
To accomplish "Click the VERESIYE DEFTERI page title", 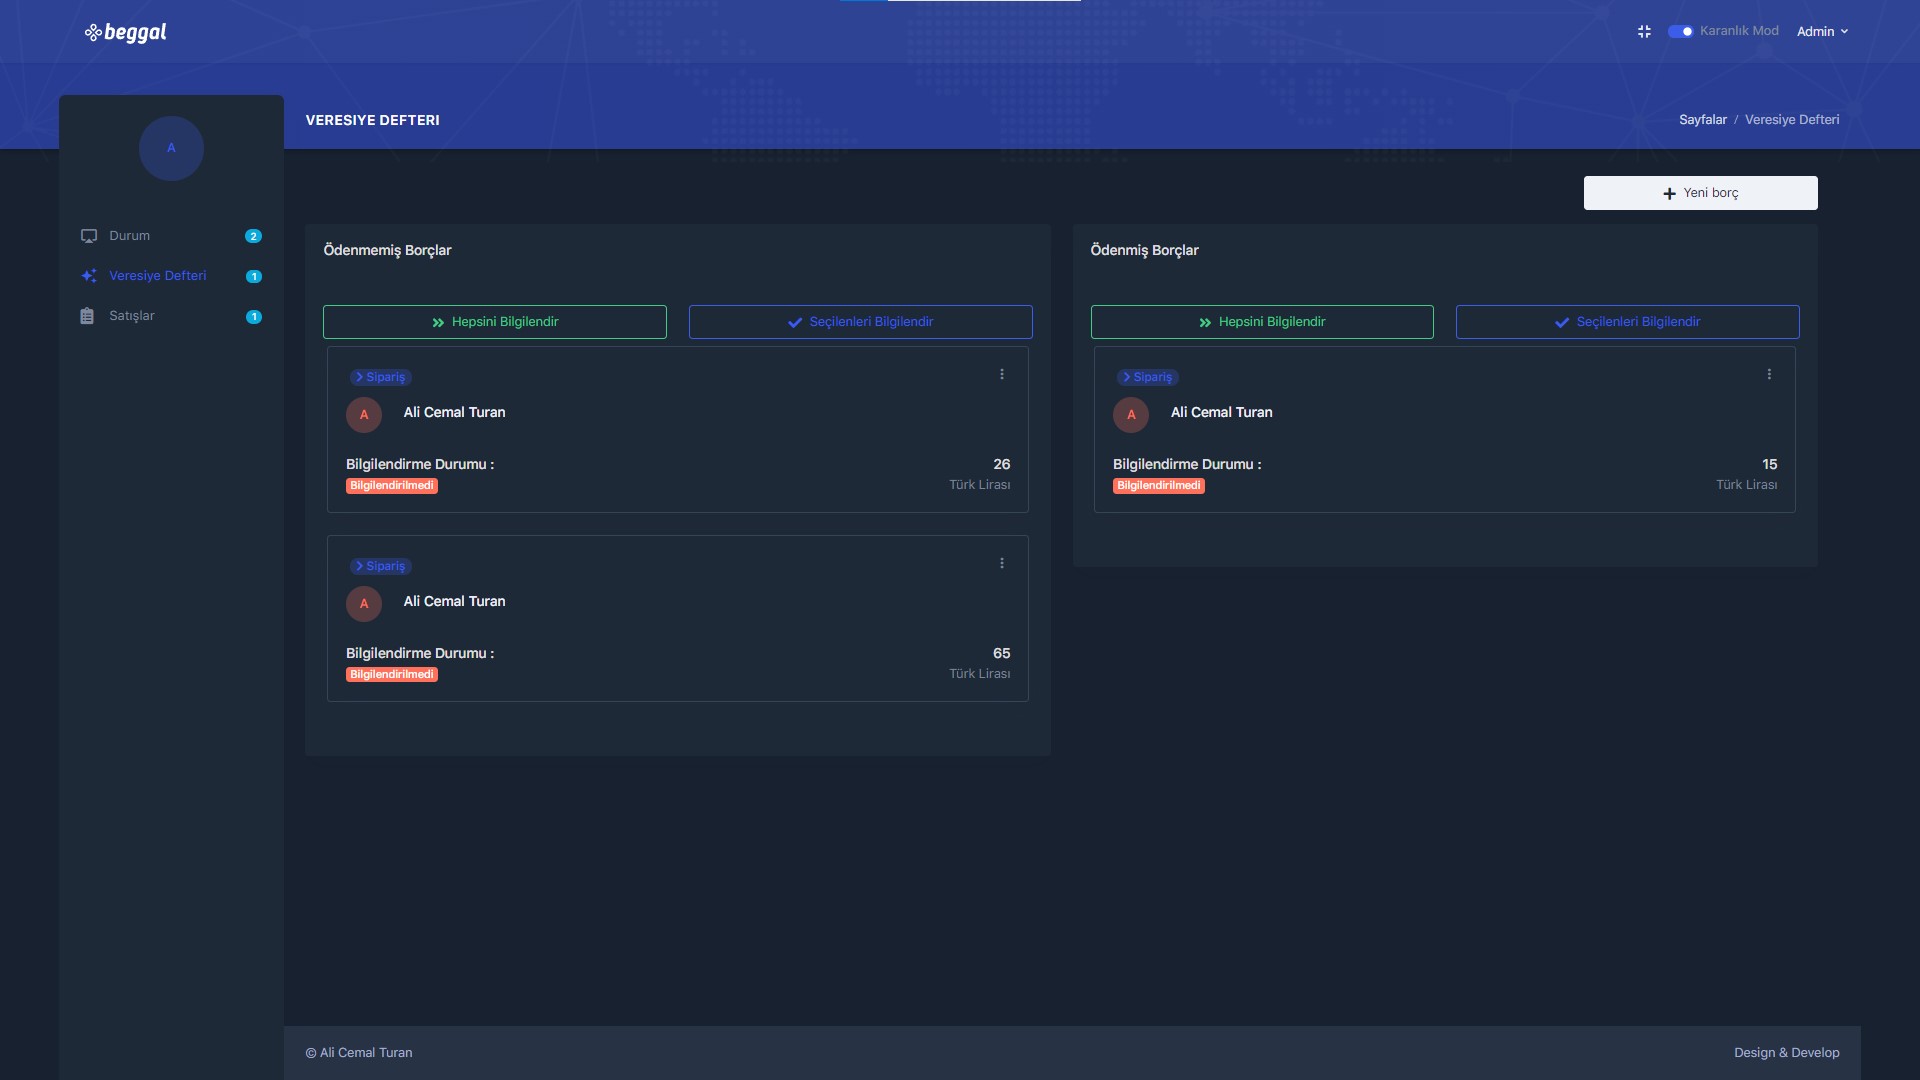I will pos(372,120).
